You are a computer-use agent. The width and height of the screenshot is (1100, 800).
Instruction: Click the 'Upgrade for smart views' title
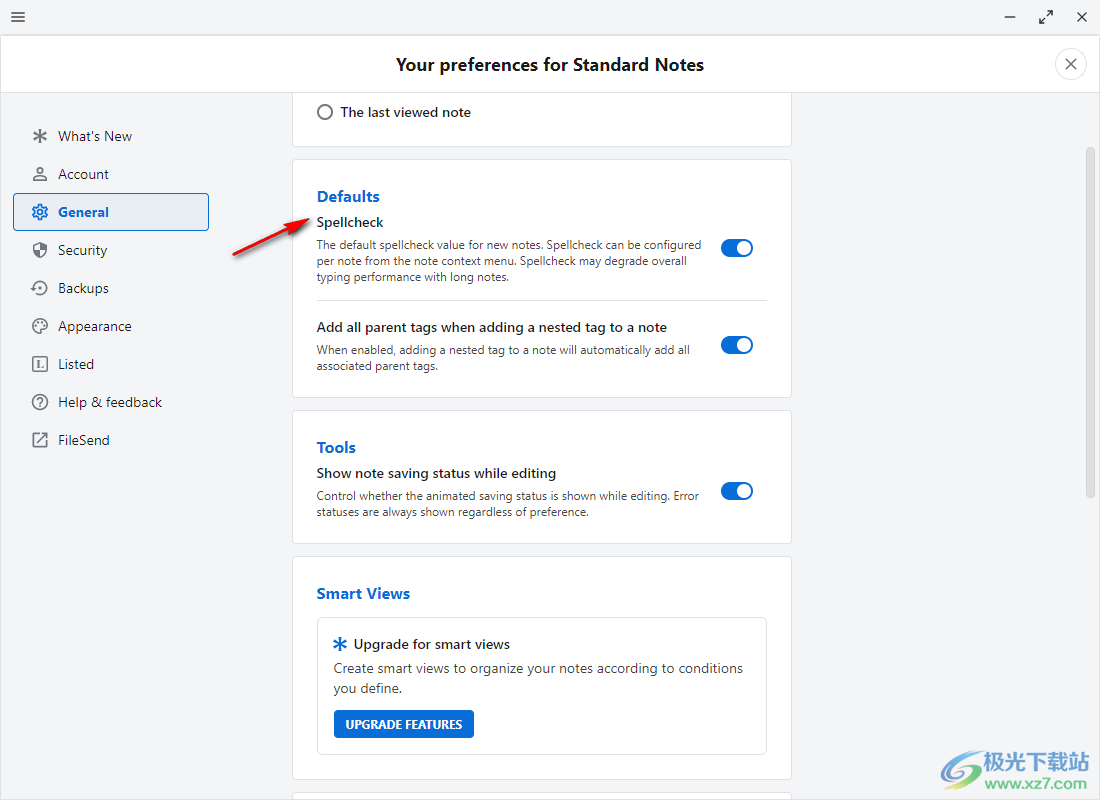pos(431,644)
